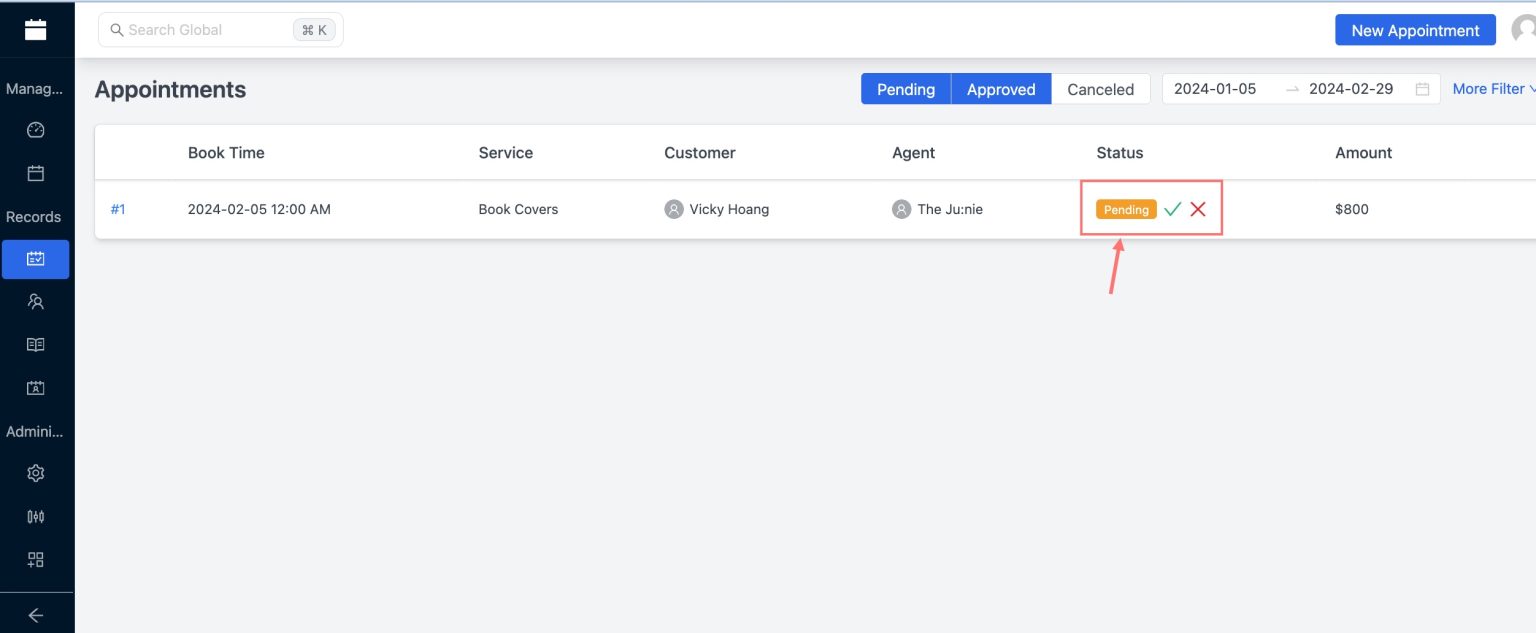This screenshot has height=633, width=1536.
Task: Open the Calendar icon under Management
Action: [x=36, y=172]
